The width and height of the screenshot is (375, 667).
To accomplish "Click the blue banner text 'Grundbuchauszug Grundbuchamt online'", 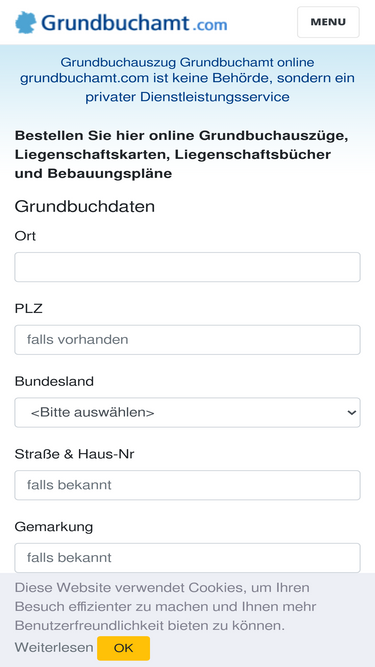I will 187,63.
